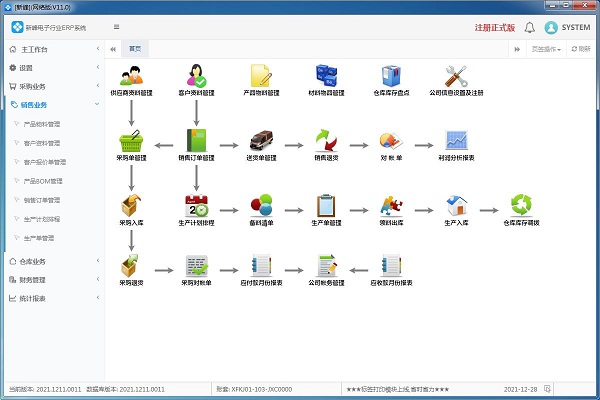This screenshot has width=600, height=400.
Task: Open 销售订单管理 green book icon
Action: point(197,141)
